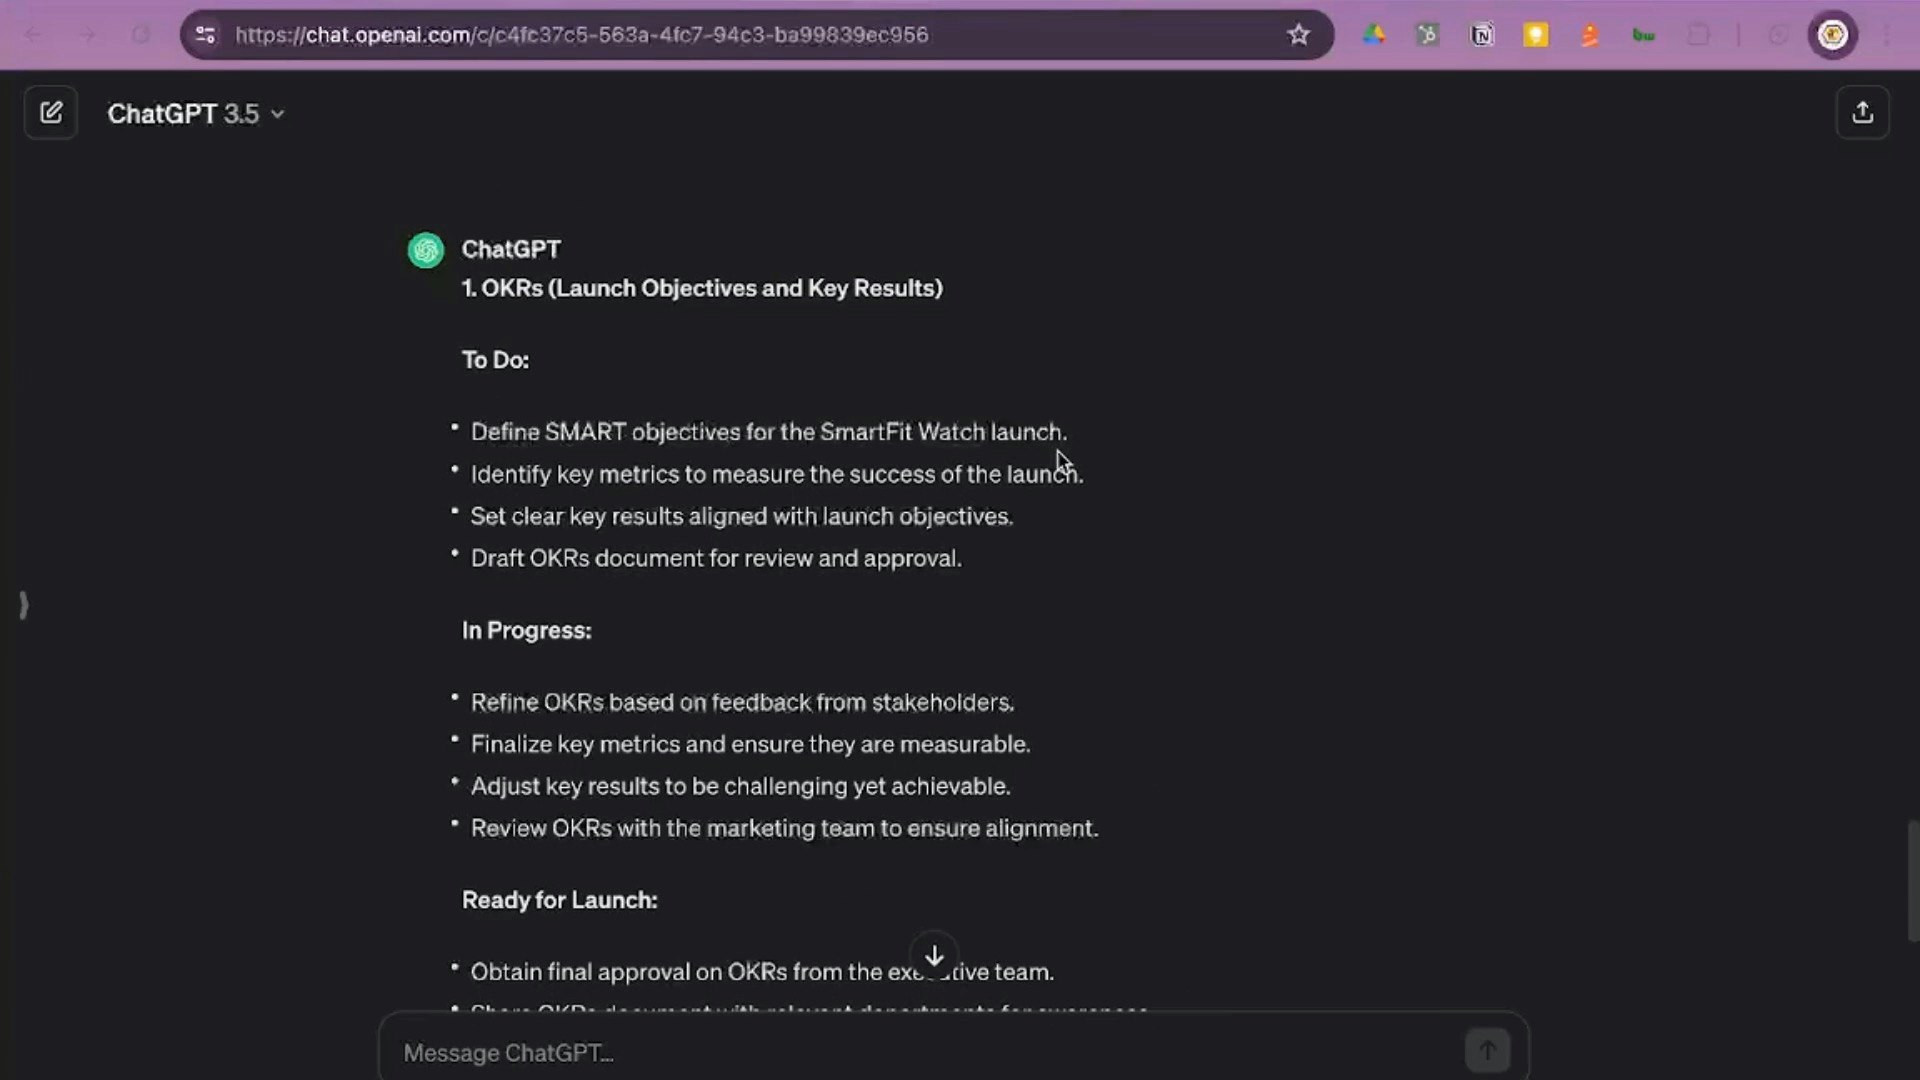Type in the Message ChatGPT field
This screenshot has height=1080, width=1920.
[x=920, y=1052]
